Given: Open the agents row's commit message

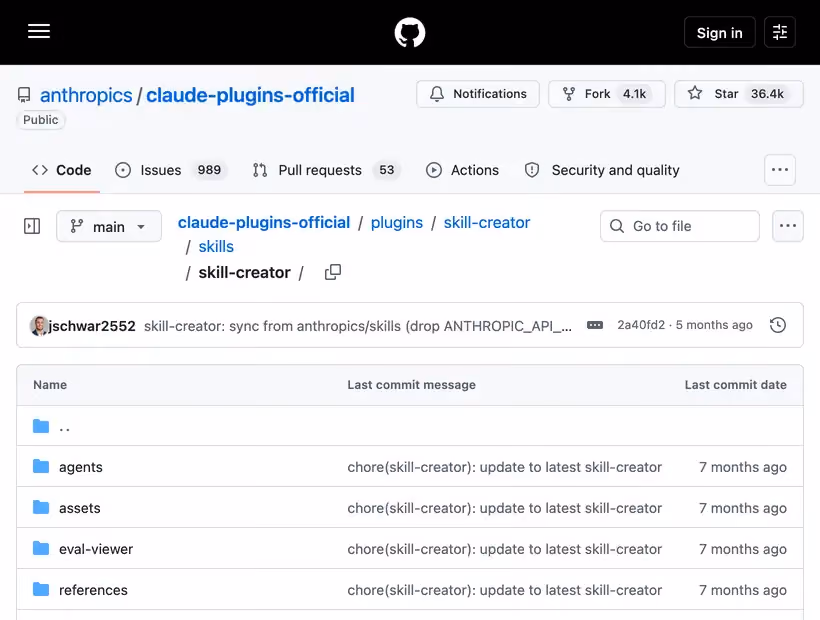Looking at the screenshot, I should point(505,467).
